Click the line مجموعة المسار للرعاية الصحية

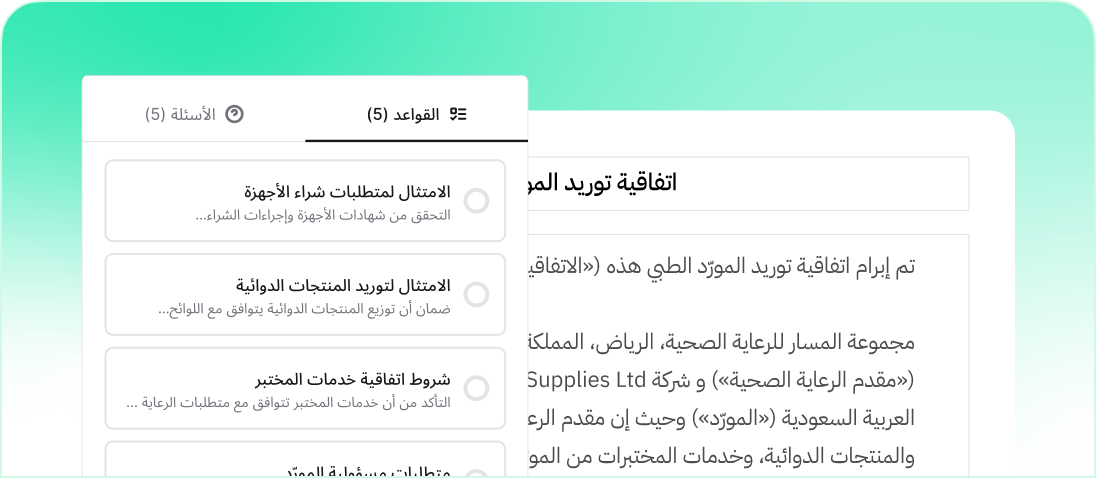click(x=720, y=342)
